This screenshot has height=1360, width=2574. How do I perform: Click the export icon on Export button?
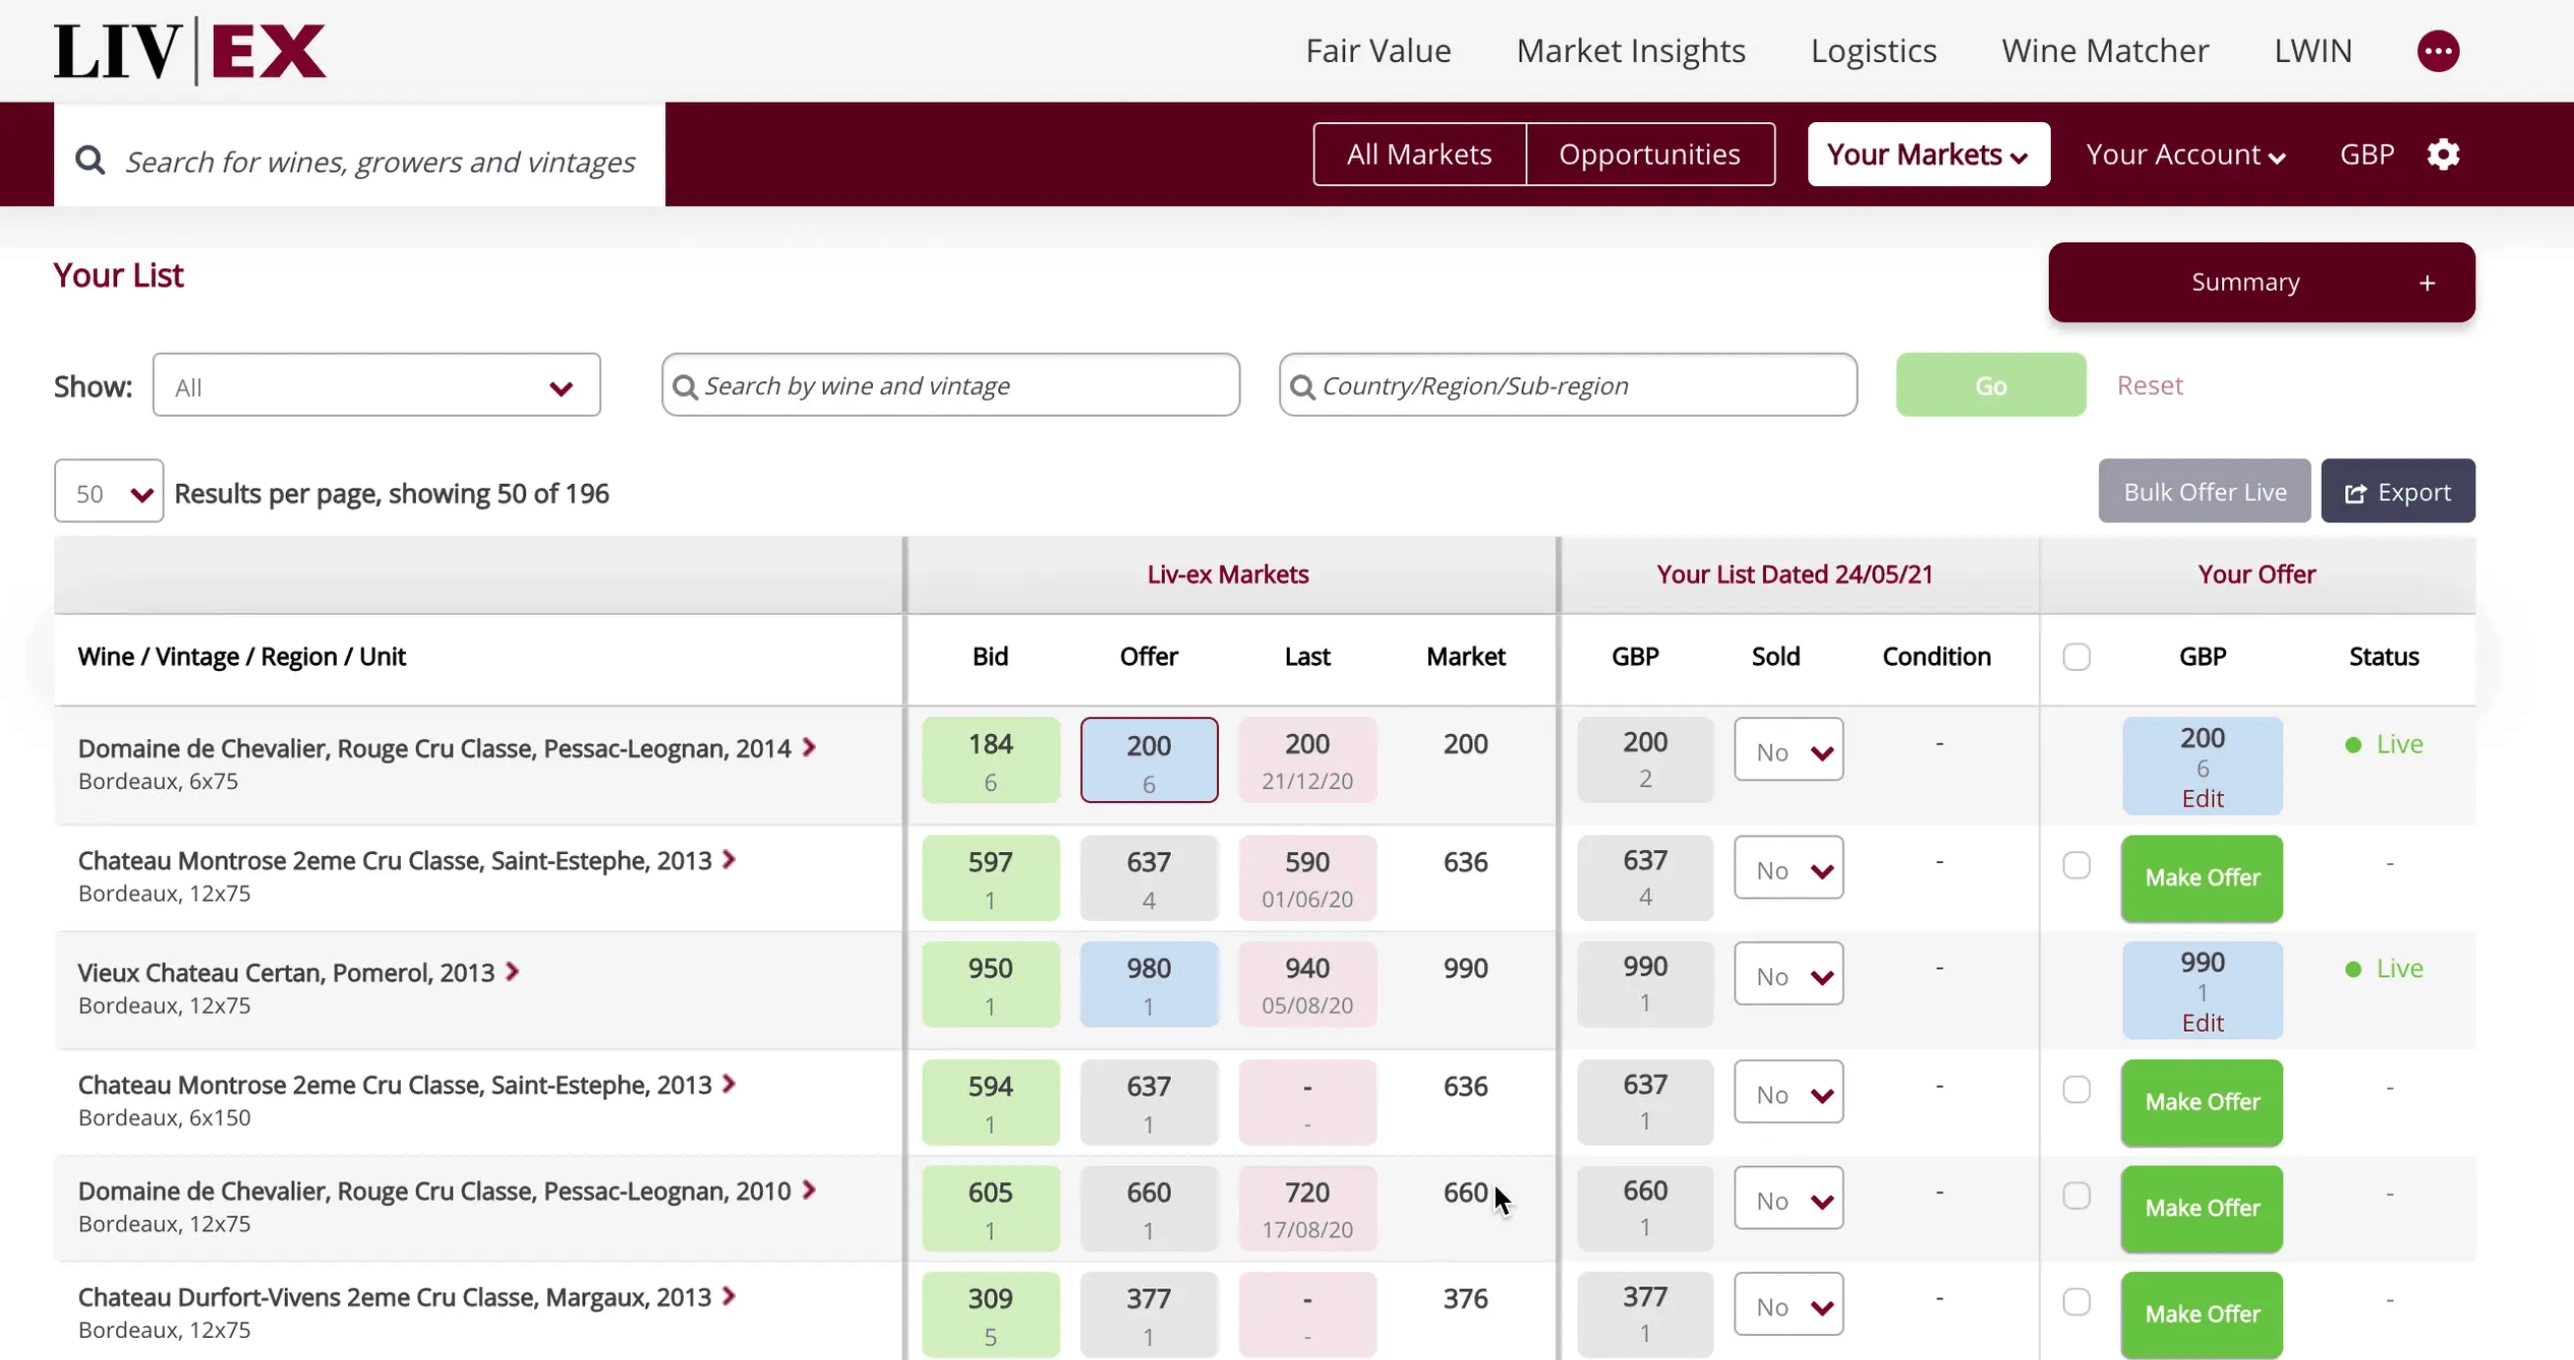point(2355,493)
